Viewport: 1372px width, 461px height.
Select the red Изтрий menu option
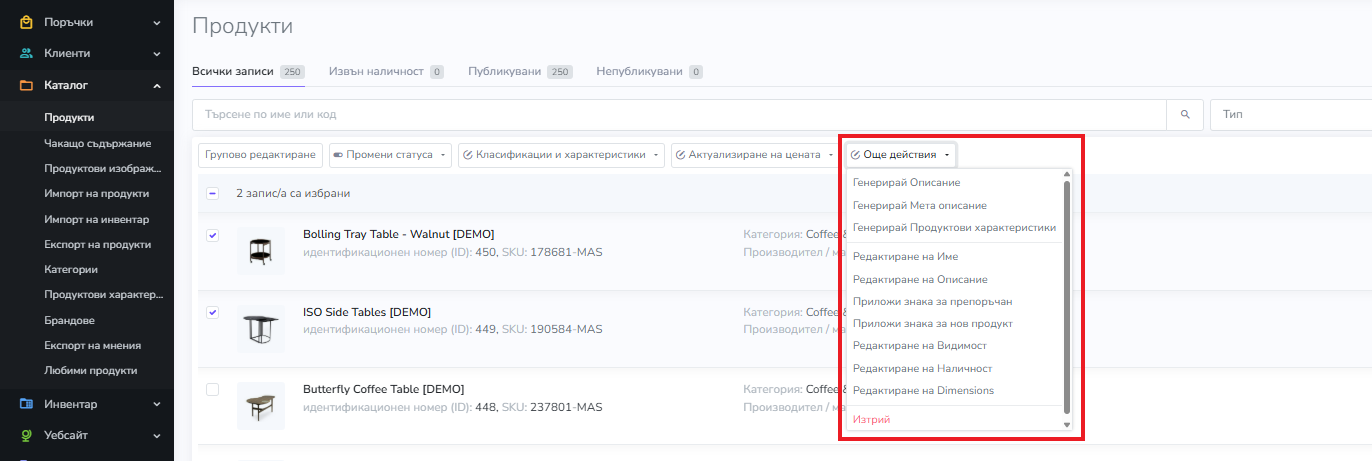871,420
